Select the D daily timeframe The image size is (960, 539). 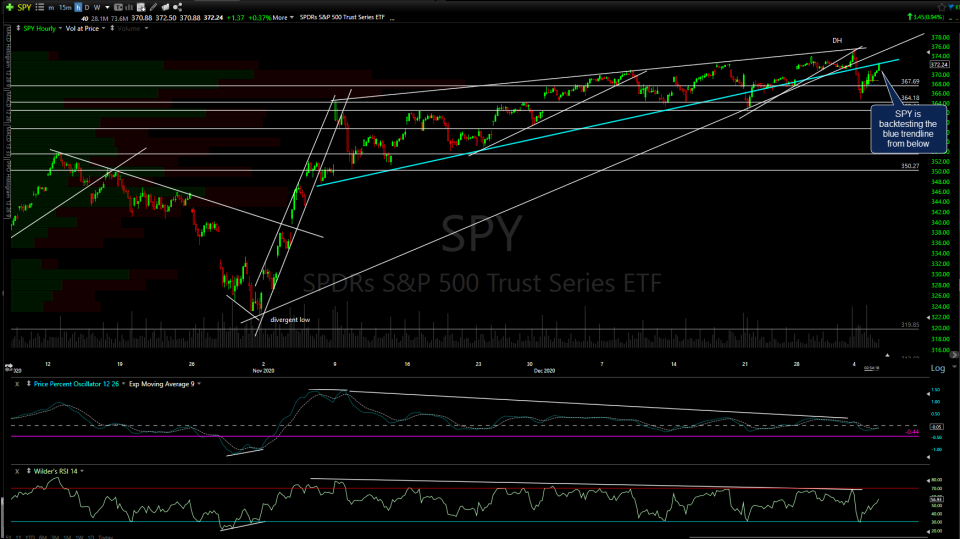point(87,7)
